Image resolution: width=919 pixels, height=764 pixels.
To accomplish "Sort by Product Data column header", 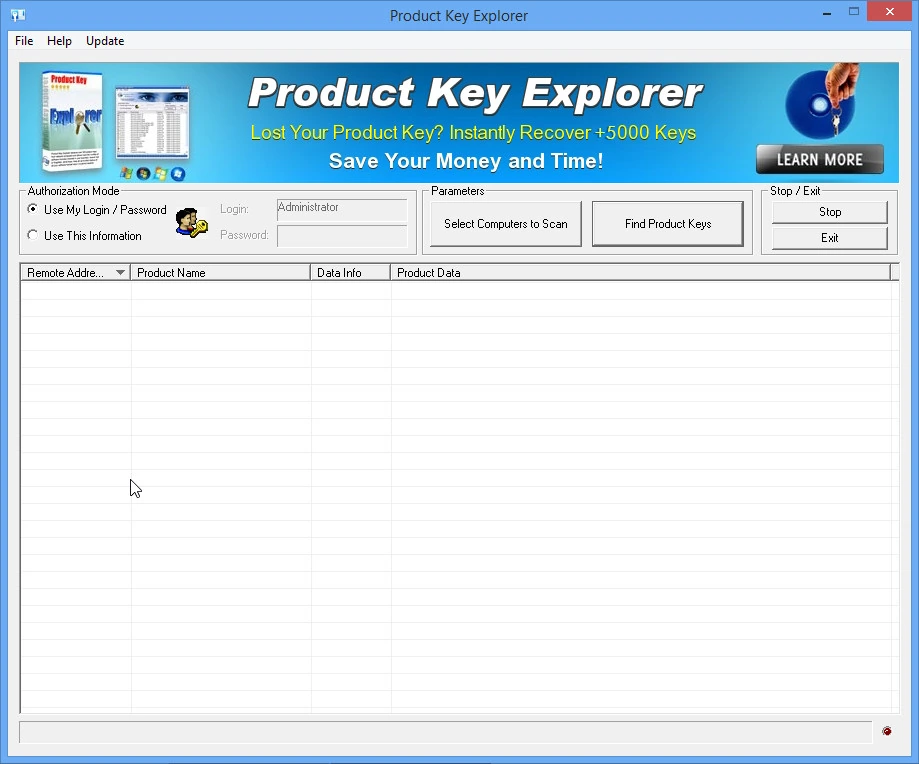I will [640, 272].
